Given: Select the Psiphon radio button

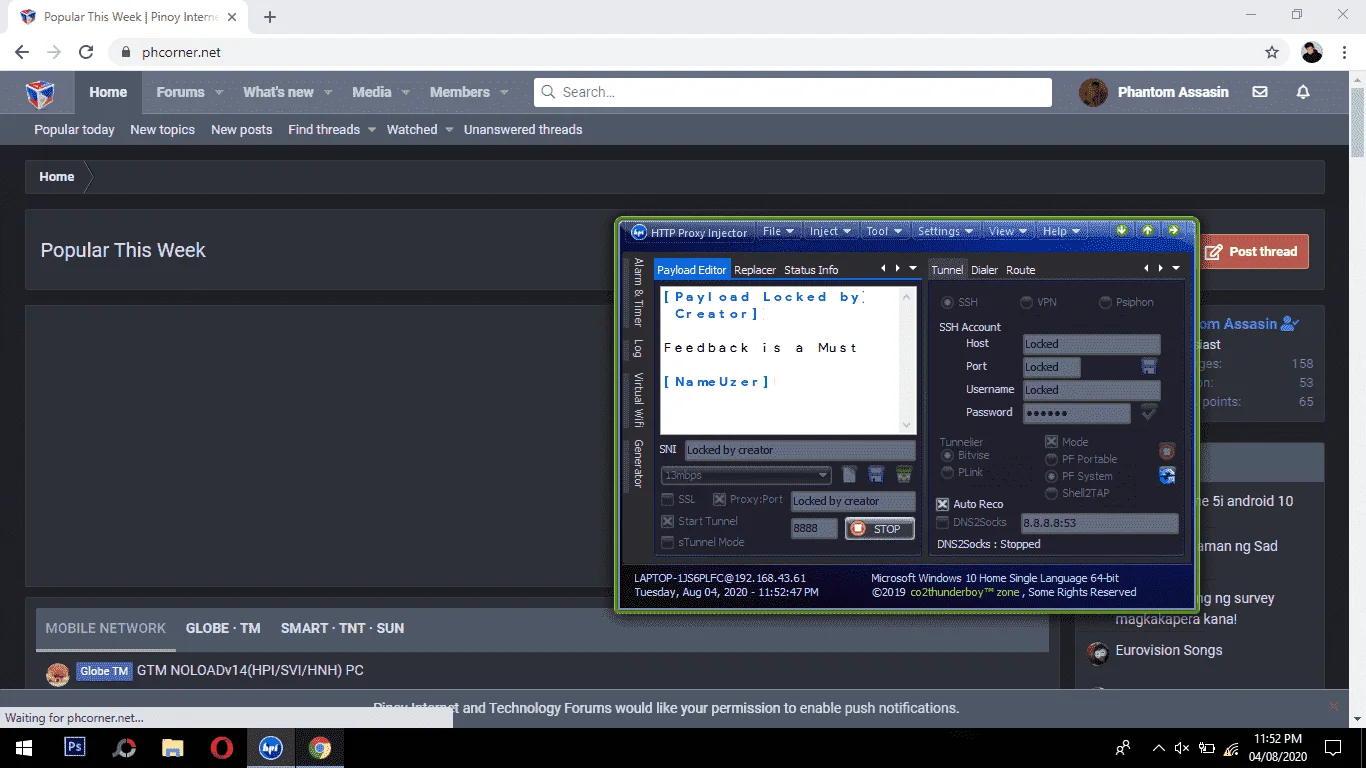Looking at the screenshot, I should (x=1105, y=302).
